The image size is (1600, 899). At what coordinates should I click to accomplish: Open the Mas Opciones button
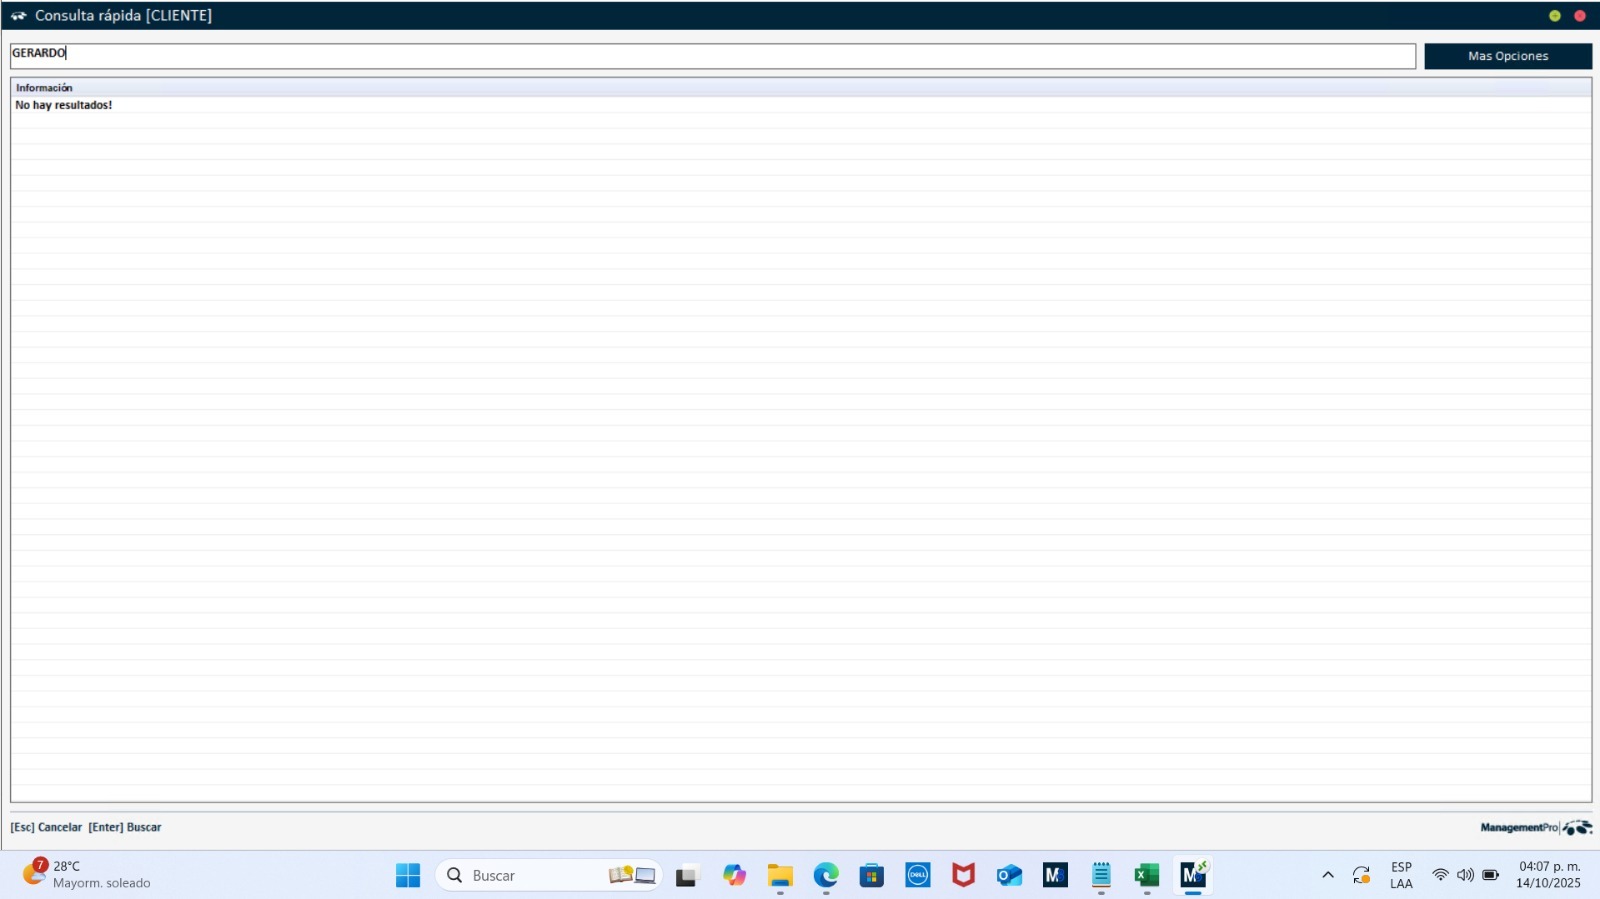pos(1507,56)
